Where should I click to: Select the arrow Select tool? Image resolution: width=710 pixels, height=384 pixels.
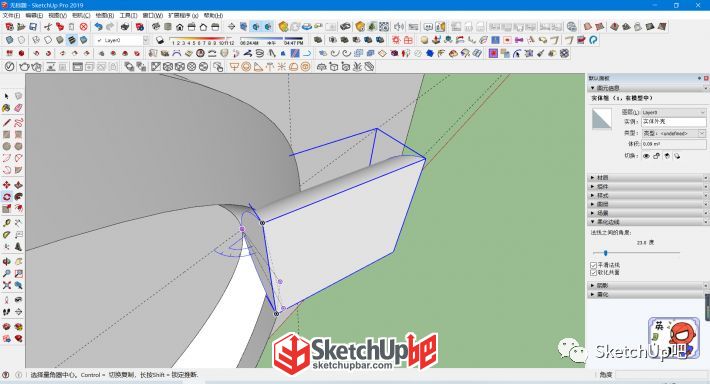click(6, 96)
